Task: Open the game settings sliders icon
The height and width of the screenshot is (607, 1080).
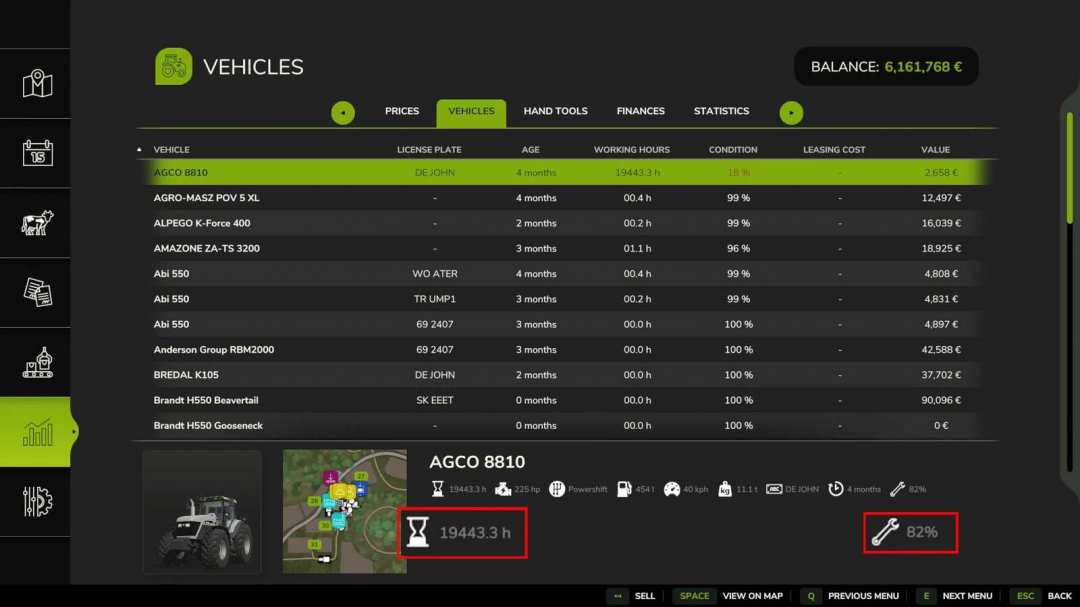Action: [36, 502]
